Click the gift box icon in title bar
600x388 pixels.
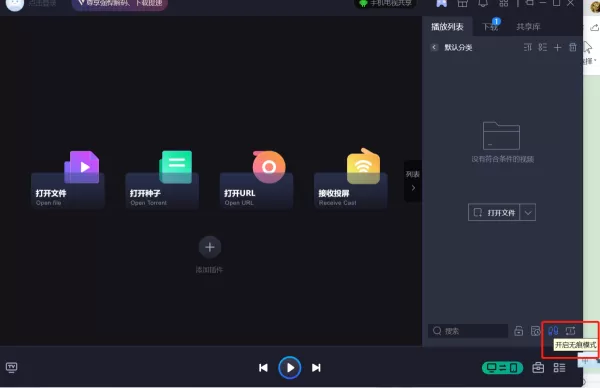coord(462,3)
